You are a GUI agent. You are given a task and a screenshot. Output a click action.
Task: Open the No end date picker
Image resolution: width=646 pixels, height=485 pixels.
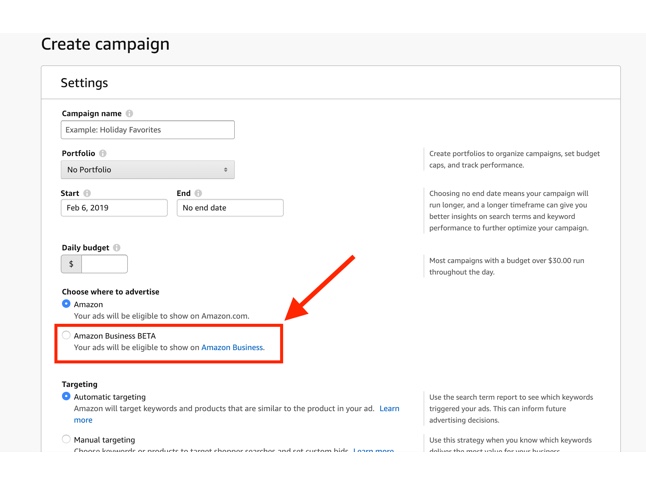click(230, 208)
